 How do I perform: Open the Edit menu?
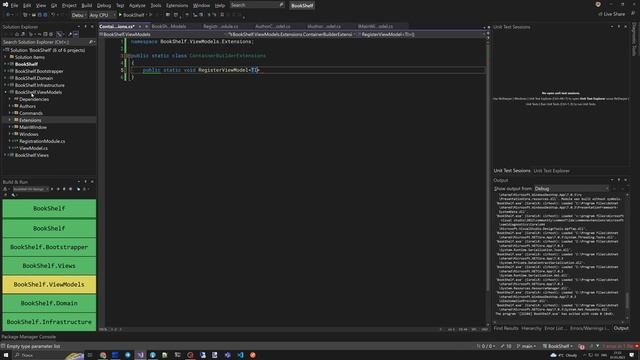27,5
